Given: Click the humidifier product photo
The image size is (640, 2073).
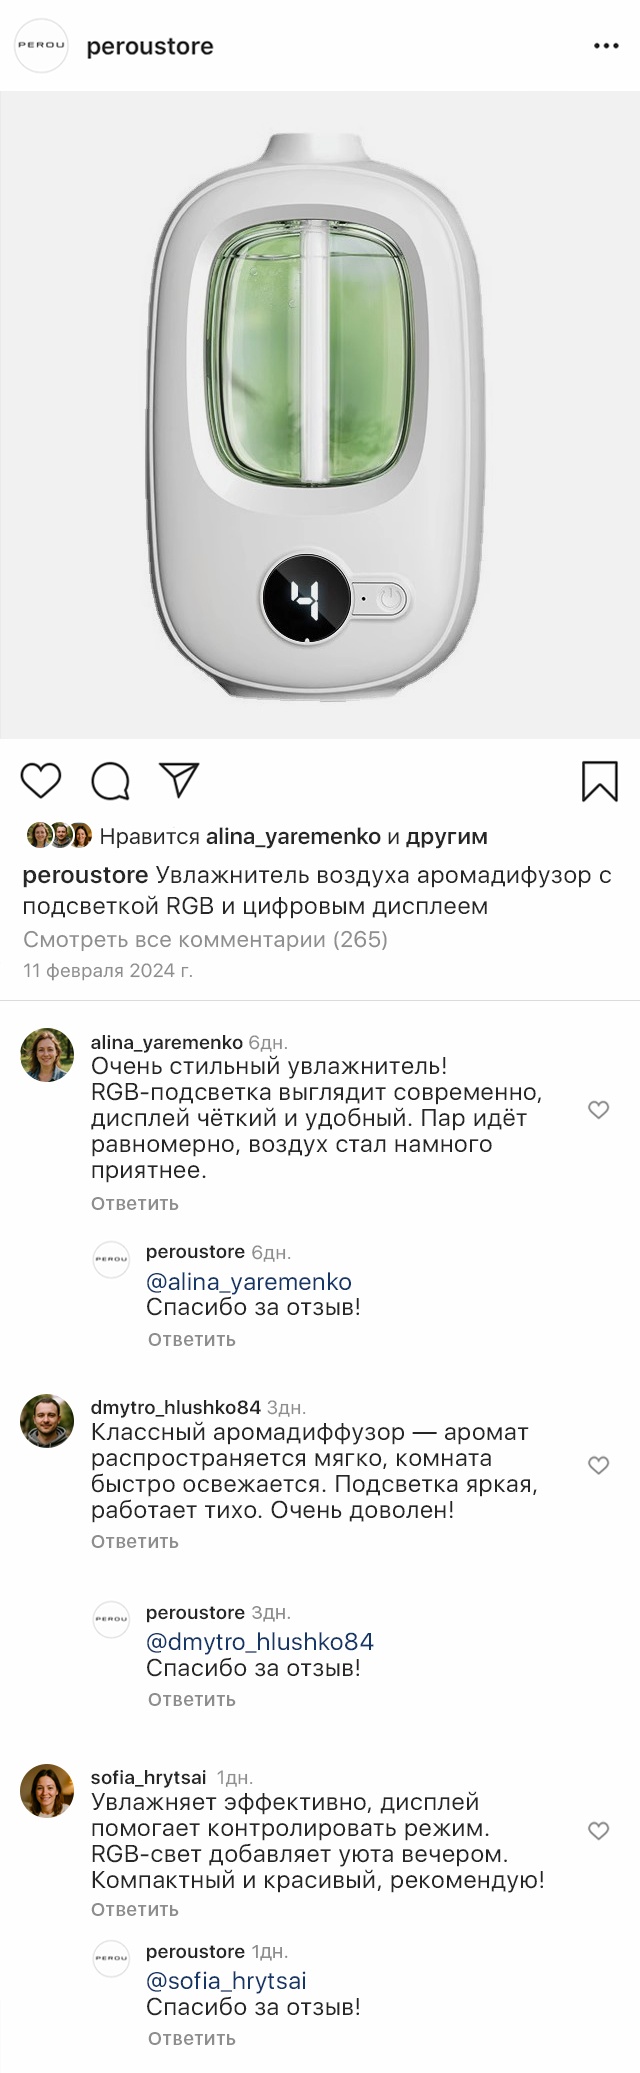Looking at the screenshot, I should pos(320,415).
